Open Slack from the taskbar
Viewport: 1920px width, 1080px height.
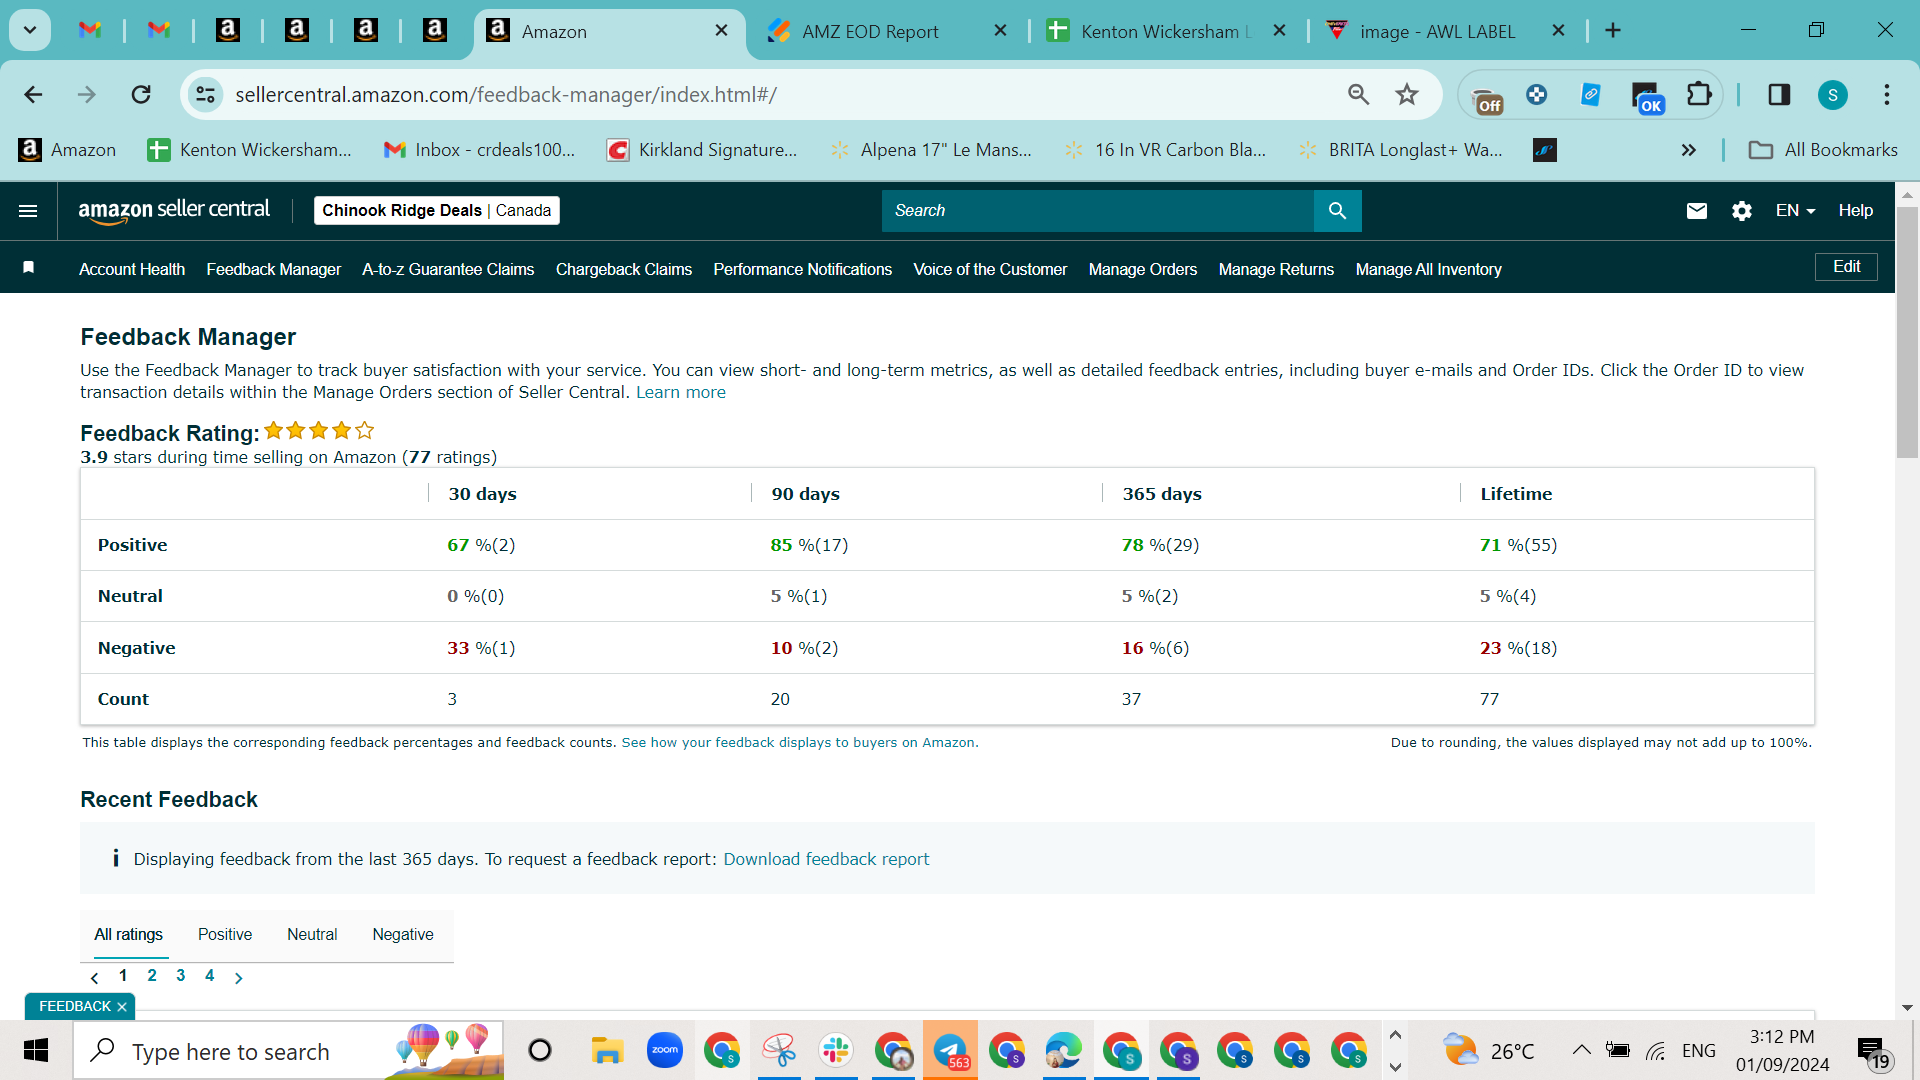pos(835,1051)
